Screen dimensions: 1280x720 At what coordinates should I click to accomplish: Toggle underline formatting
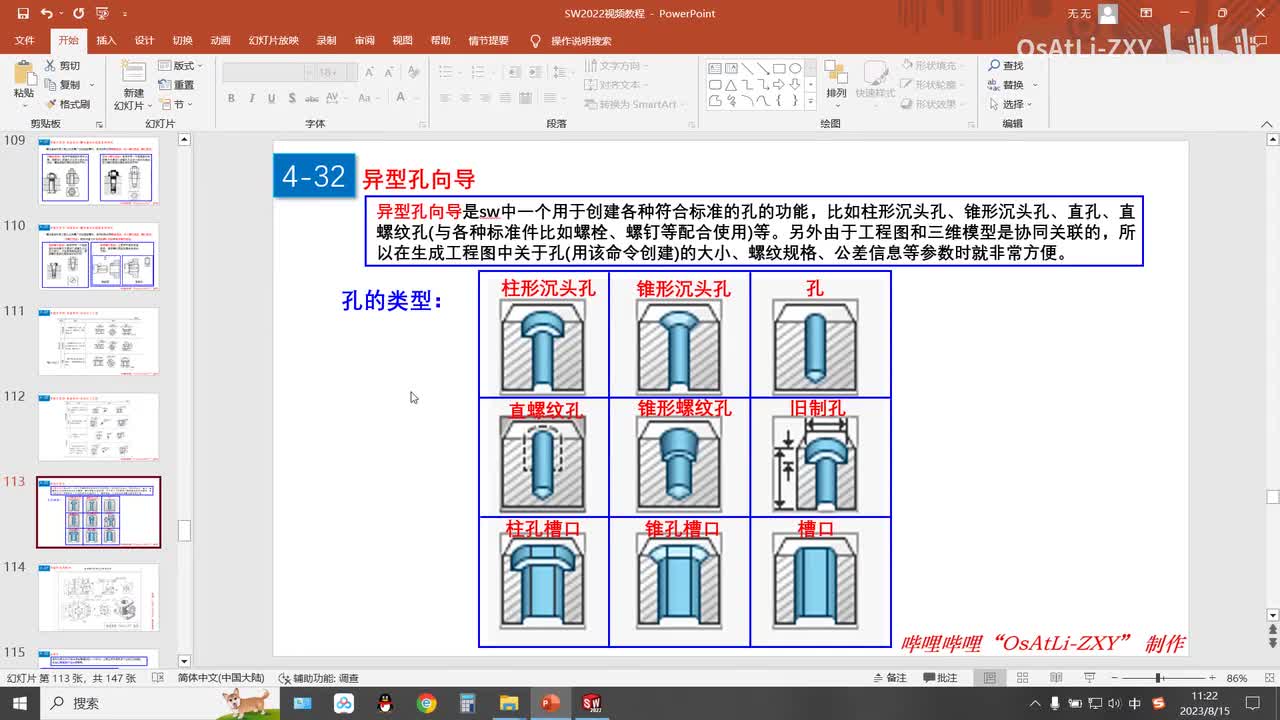pos(272,98)
